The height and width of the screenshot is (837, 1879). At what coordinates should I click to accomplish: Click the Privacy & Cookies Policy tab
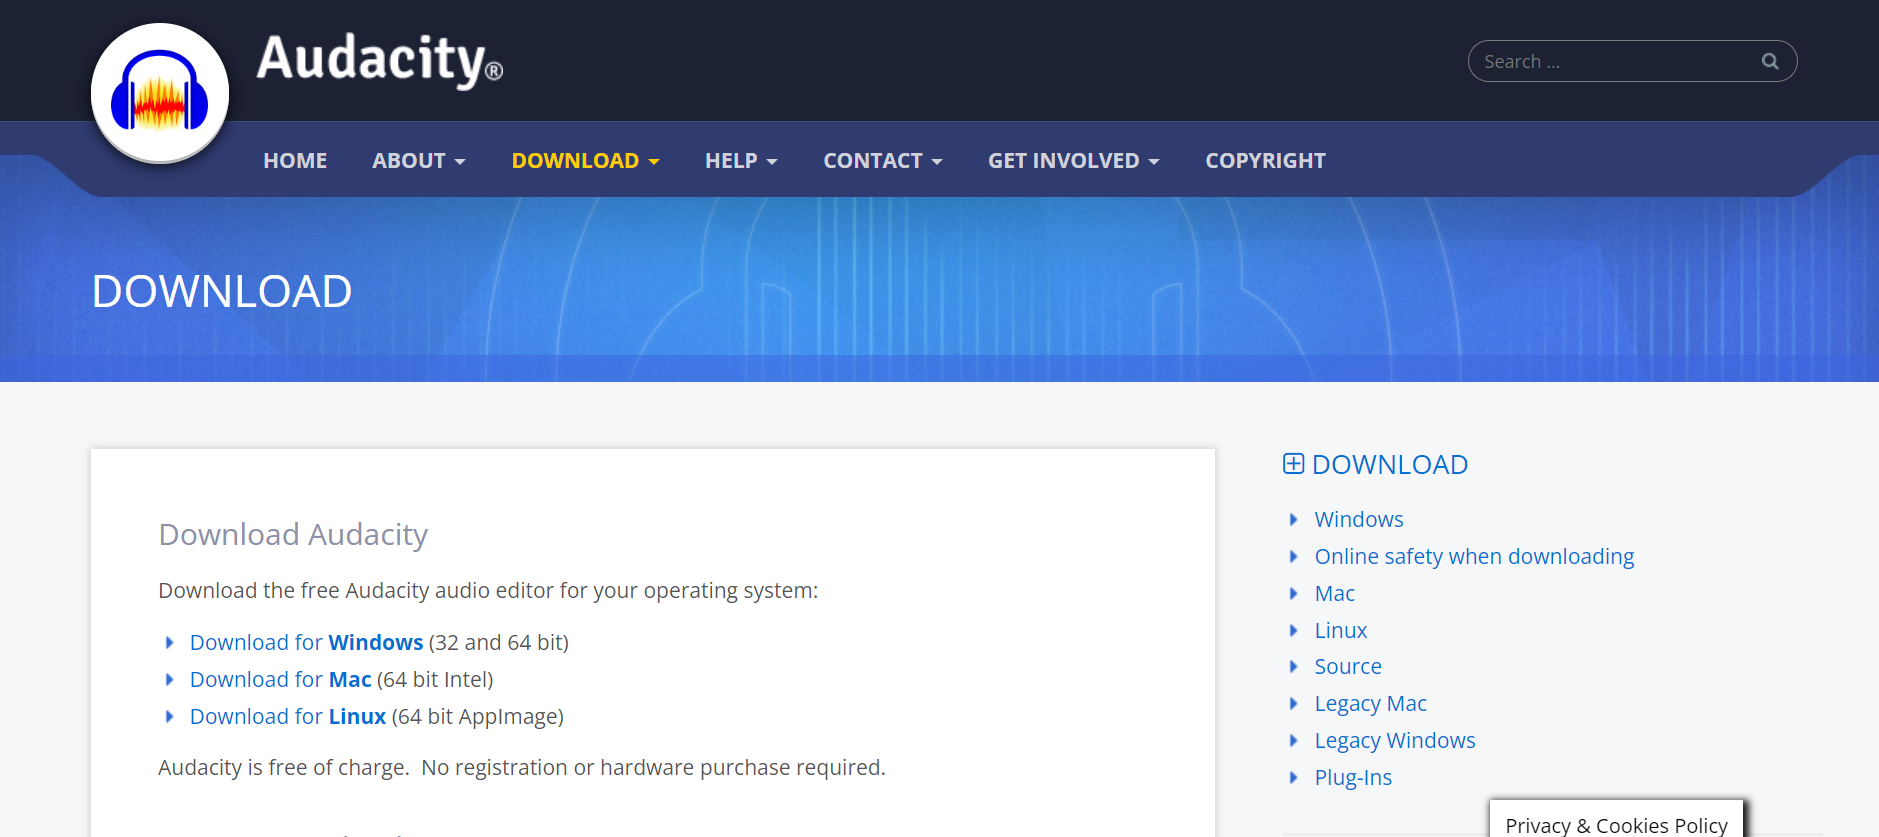(1615, 824)
